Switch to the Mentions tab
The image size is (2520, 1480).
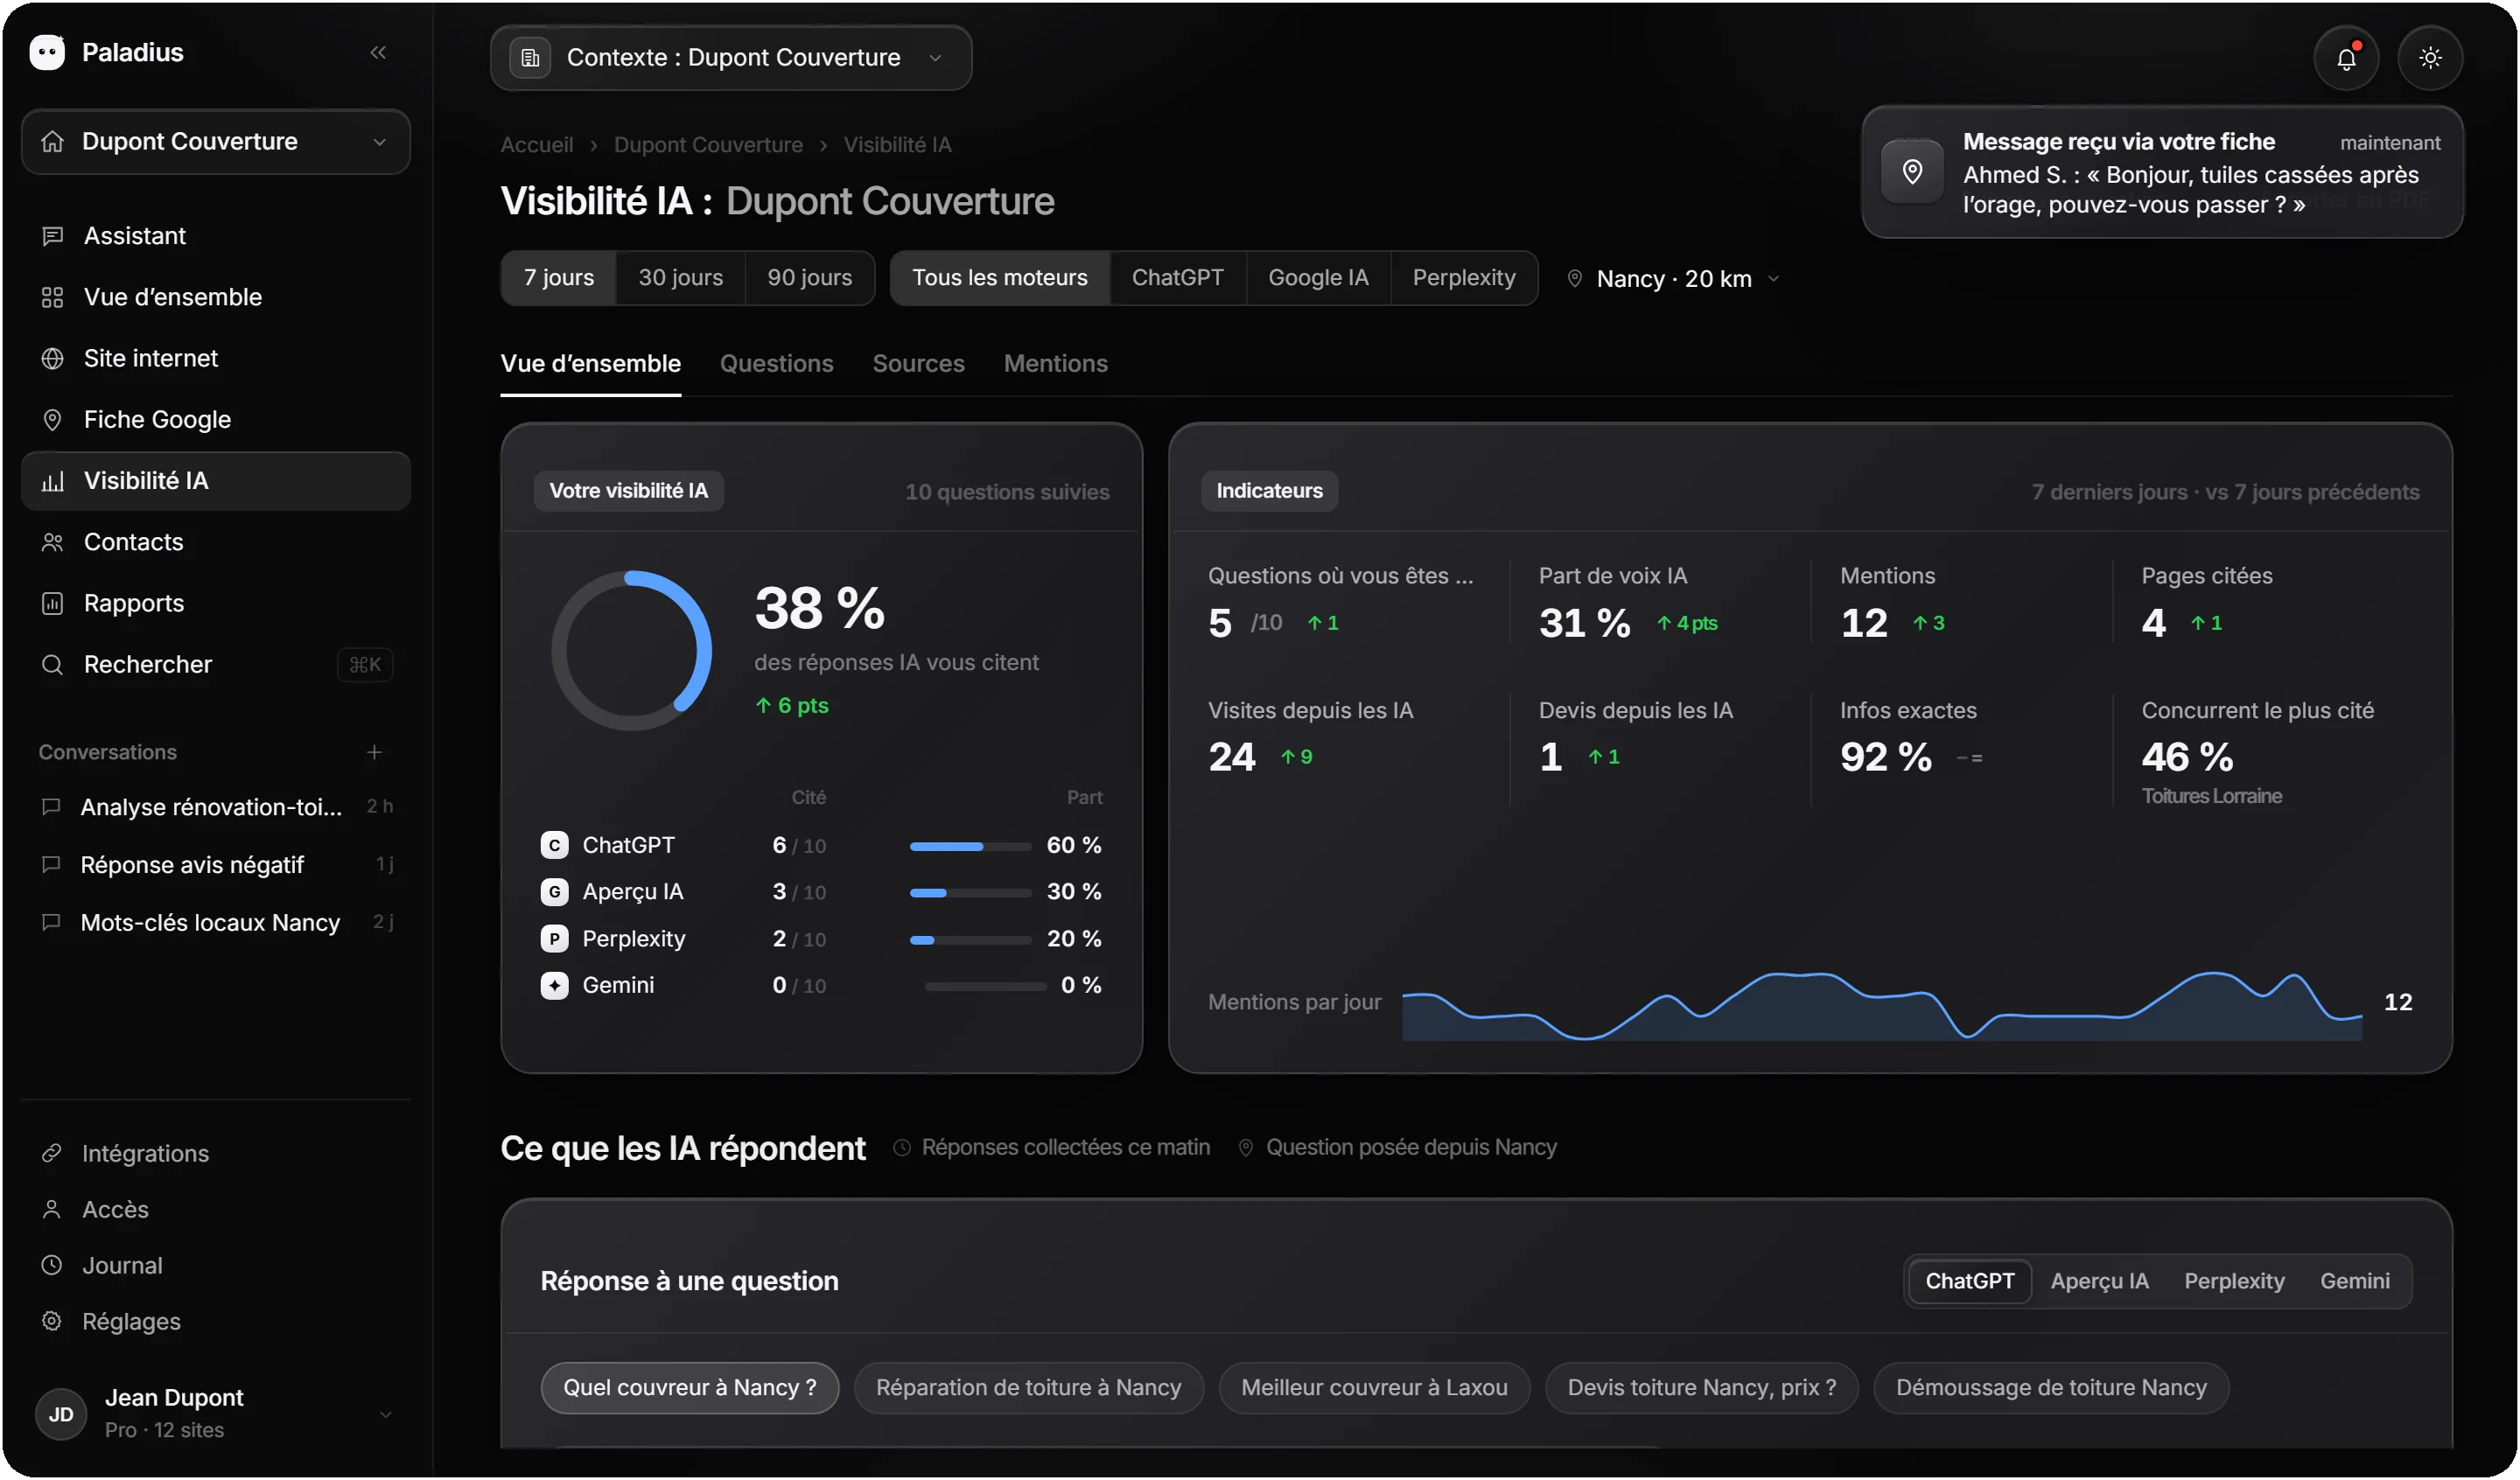tap(1056, 364)
